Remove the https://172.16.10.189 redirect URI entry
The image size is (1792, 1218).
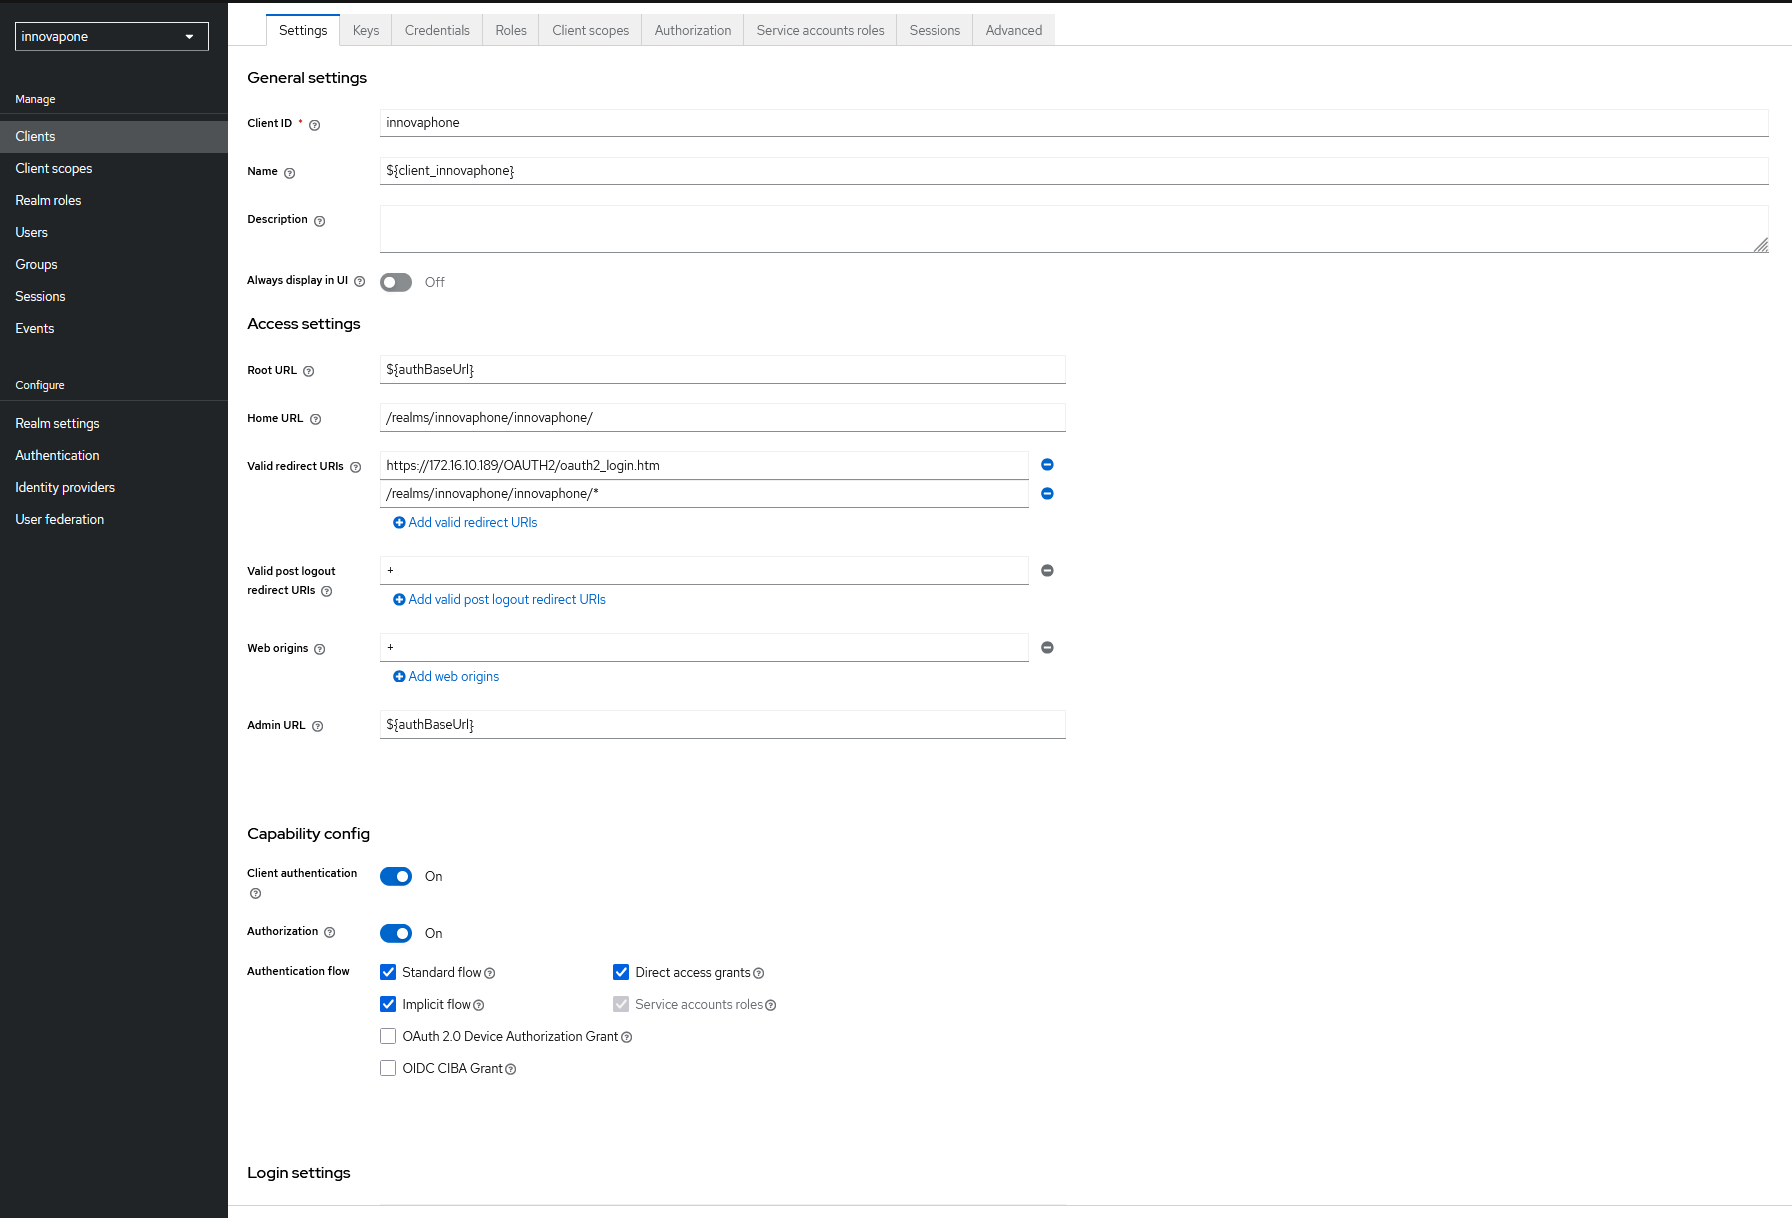(x=1047, y=465)
